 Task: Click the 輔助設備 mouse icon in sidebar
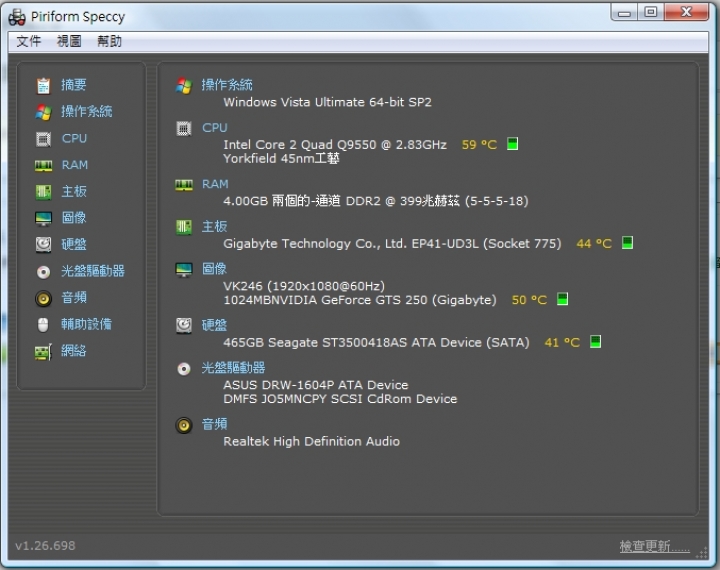coord(43,325)
